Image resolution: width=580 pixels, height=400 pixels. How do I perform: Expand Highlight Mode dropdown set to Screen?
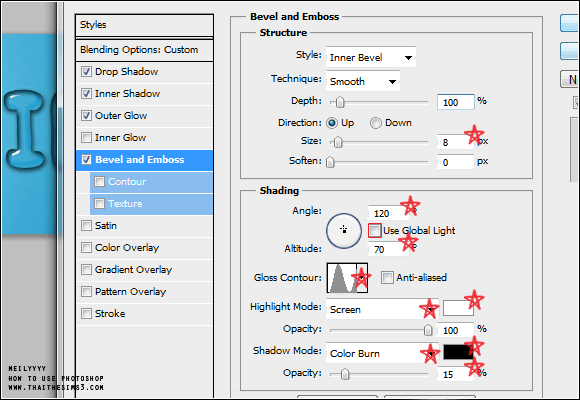coord(382,309)
